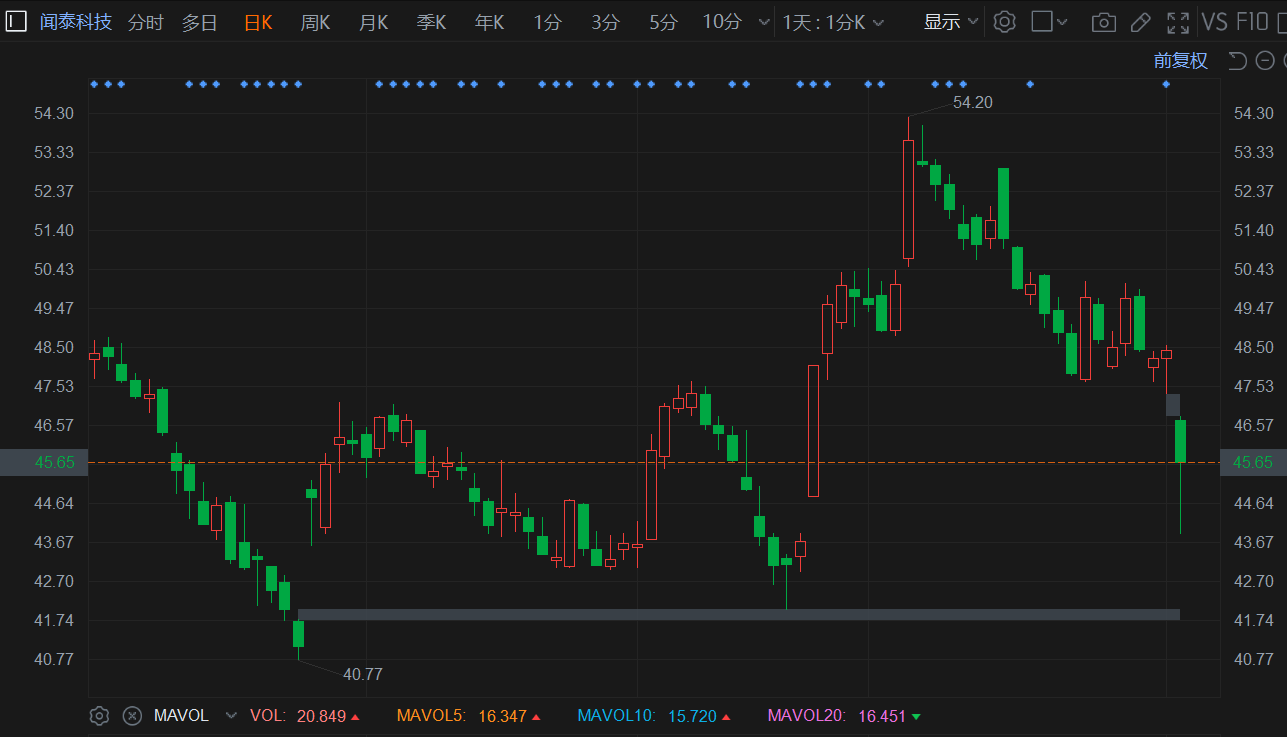This screenshot has width=1287, height=737.
Task: Remove the MAVOL indicator with the X icon
Action: tap(131, 716)
